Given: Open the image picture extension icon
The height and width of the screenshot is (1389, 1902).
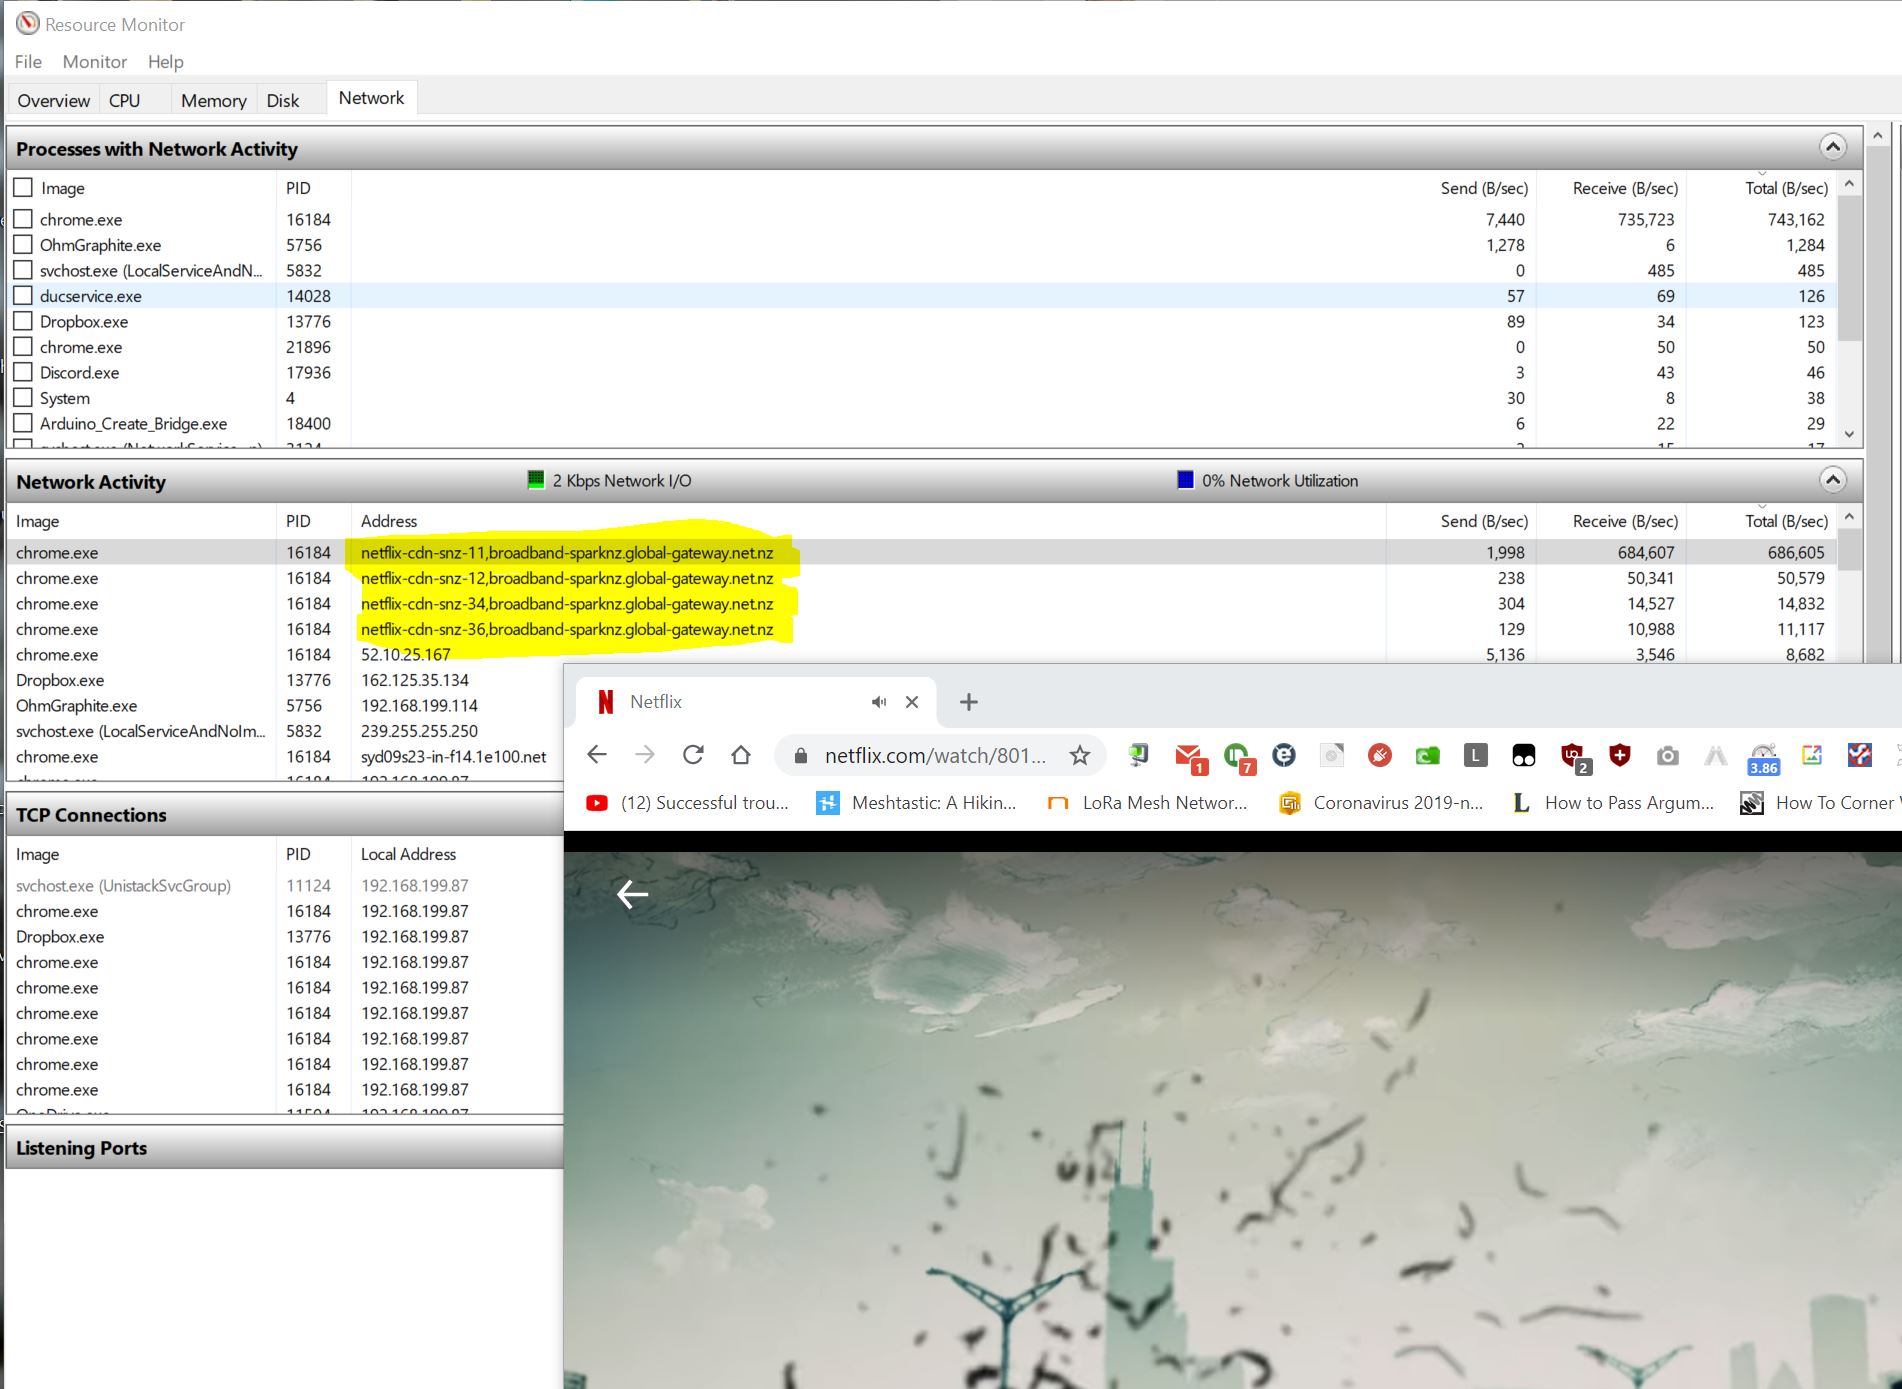Looking at the screenshot, I should coord(1811,755).
